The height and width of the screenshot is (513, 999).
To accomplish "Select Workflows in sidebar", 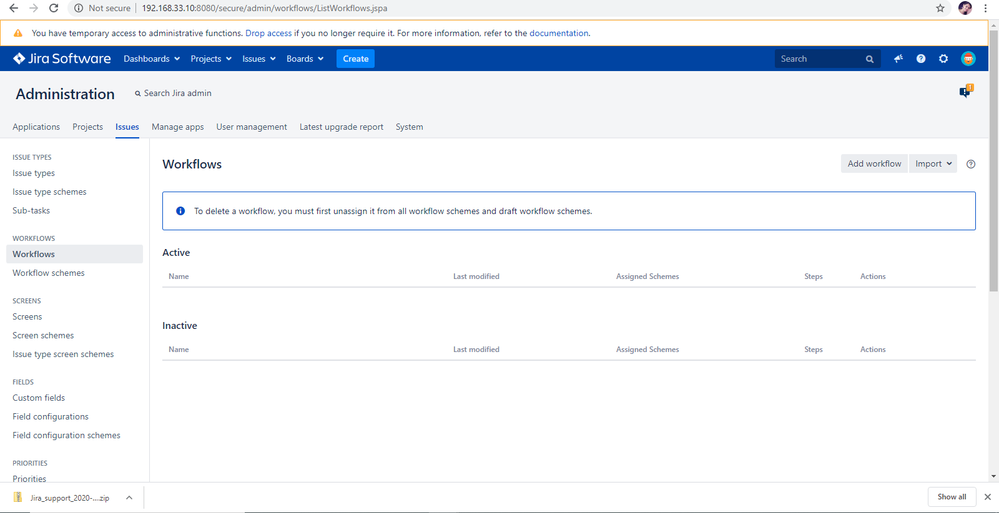I will click(x=75, y=254).
